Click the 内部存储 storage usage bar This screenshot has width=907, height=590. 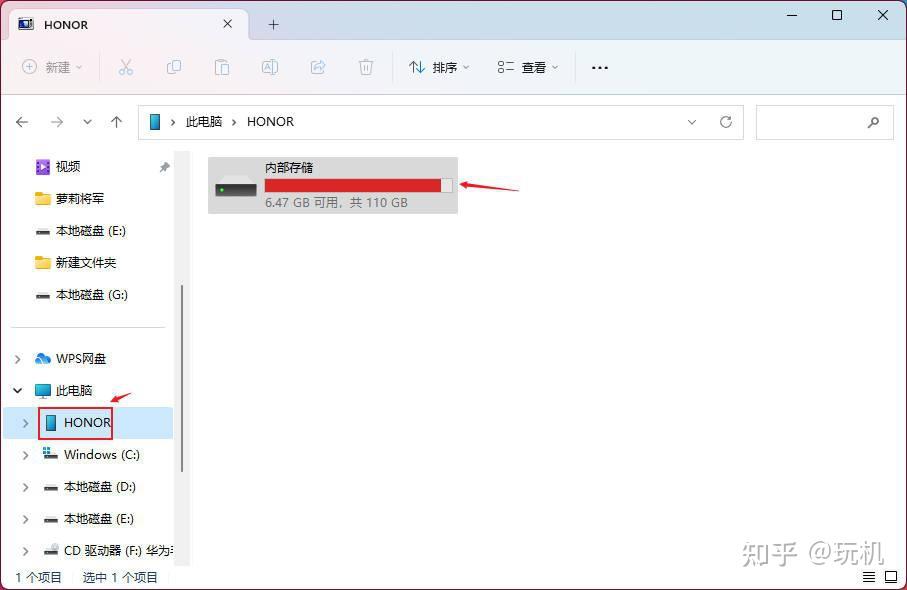(x=359, y=186)
